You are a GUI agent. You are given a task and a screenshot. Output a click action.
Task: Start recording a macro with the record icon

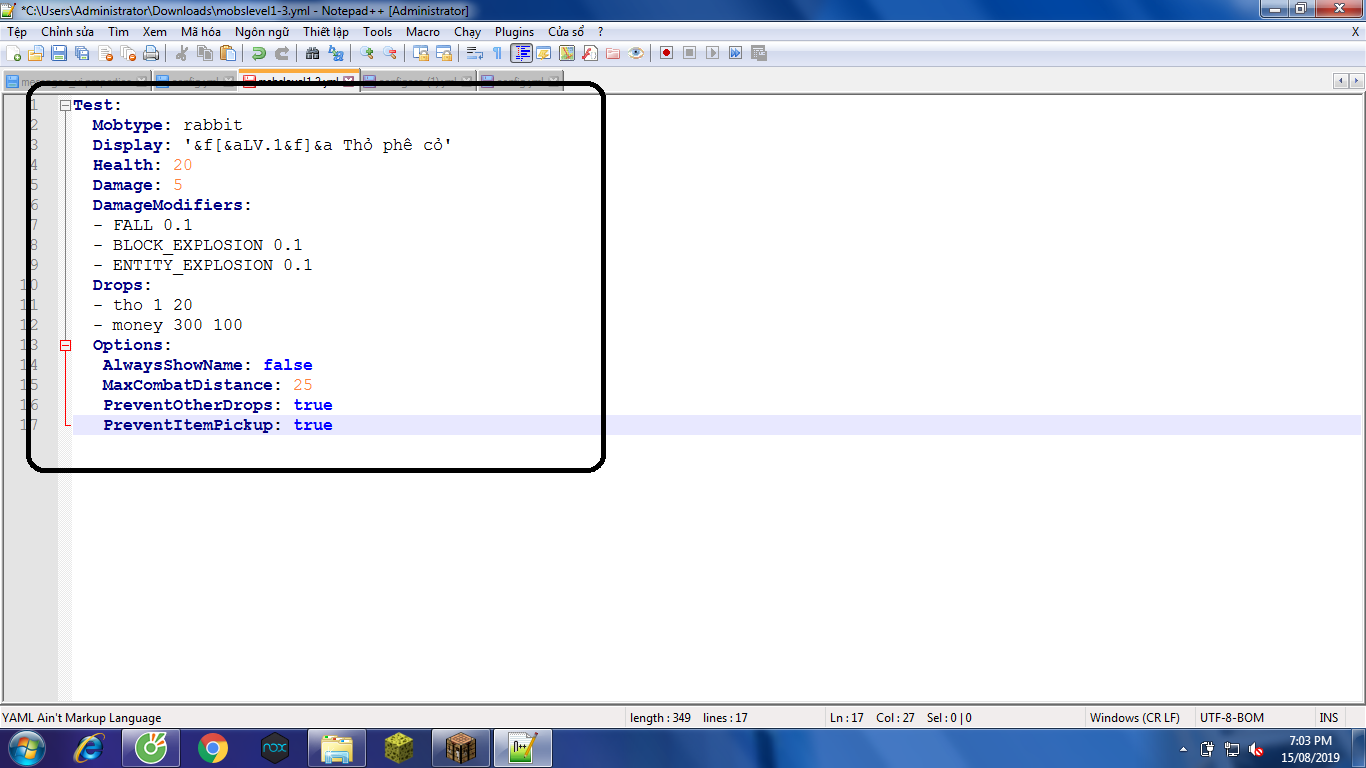pyautogui.click(x=664, y=53)
